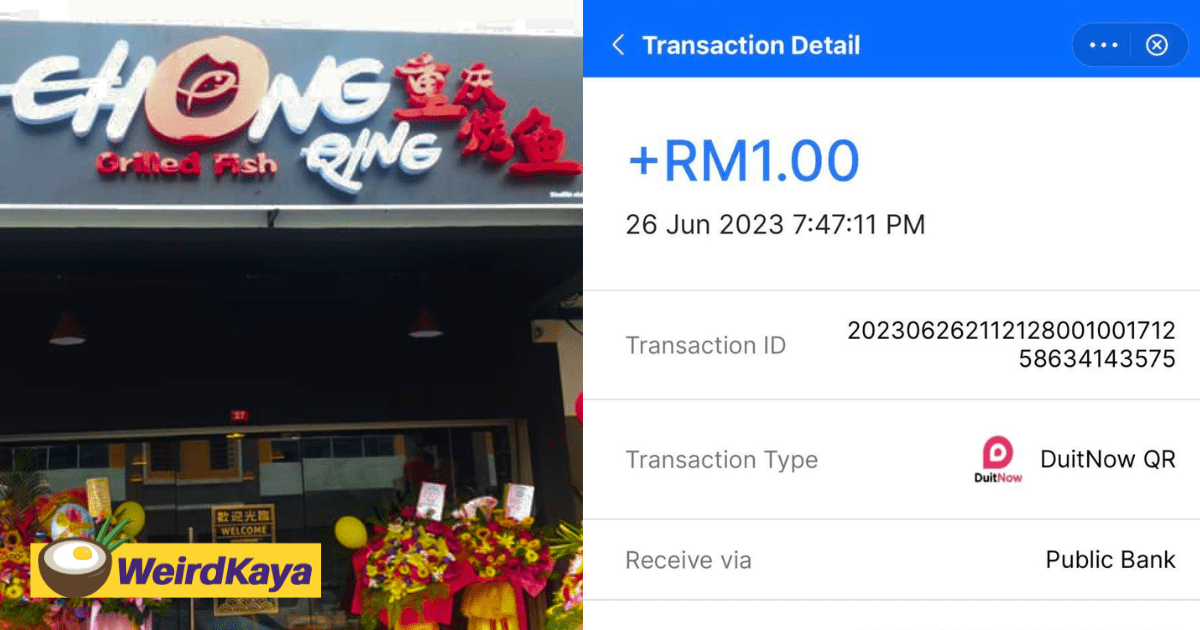Close the mini program with X icon

pos(1156,45)
